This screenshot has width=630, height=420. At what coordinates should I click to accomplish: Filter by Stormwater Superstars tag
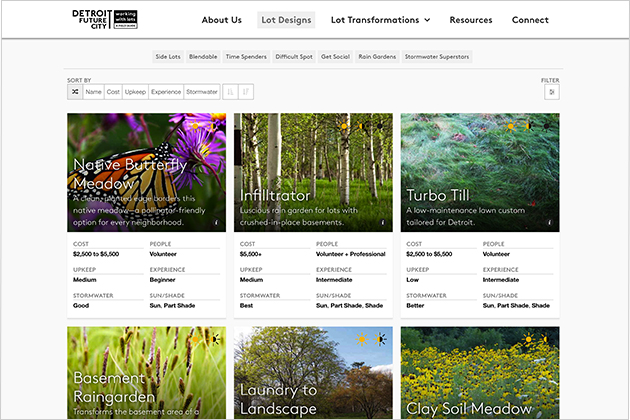(437, 57)
